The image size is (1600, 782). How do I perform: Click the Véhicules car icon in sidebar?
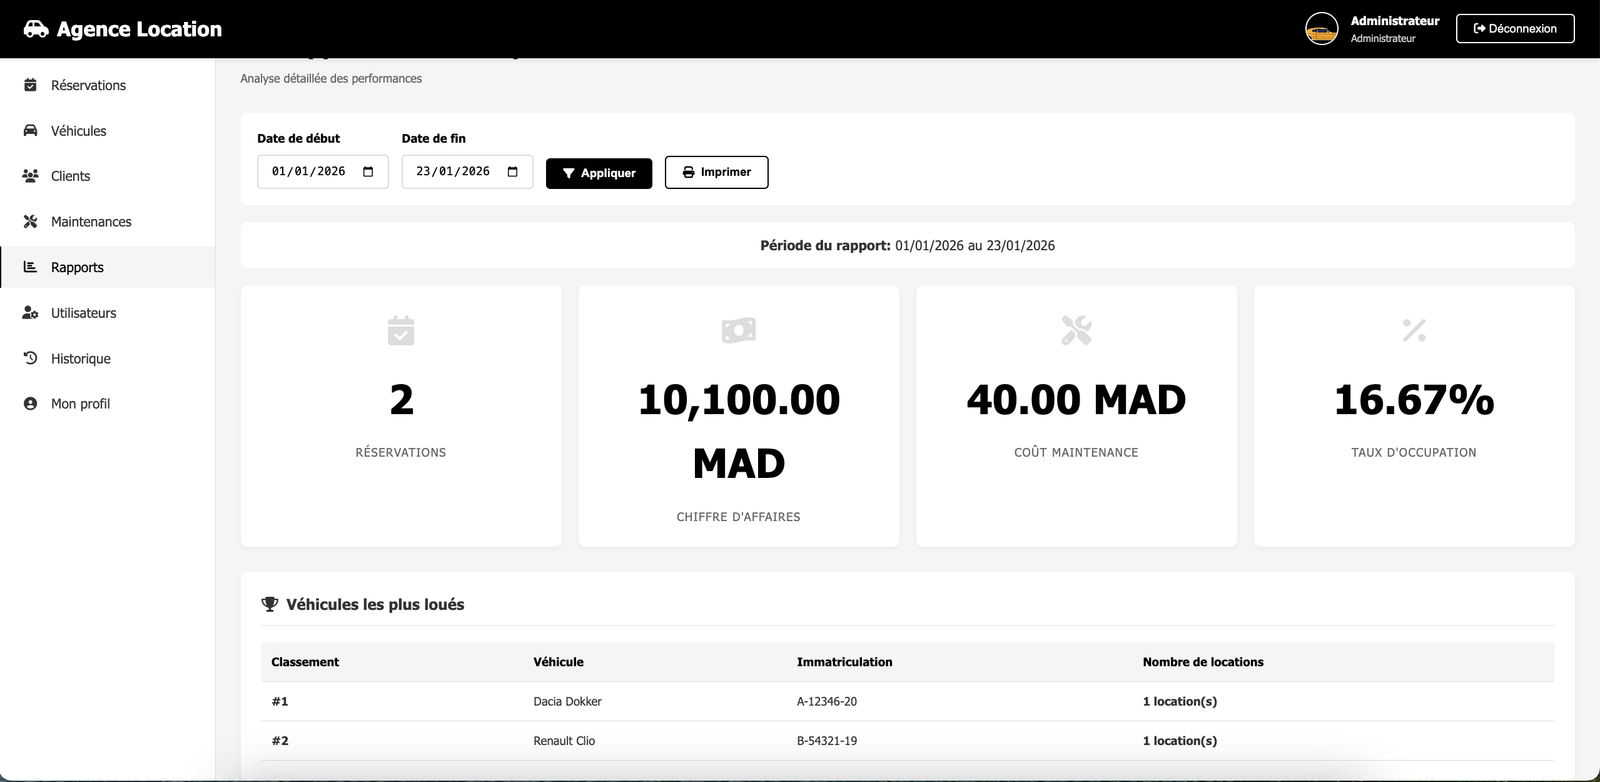[x=30, y=131]
